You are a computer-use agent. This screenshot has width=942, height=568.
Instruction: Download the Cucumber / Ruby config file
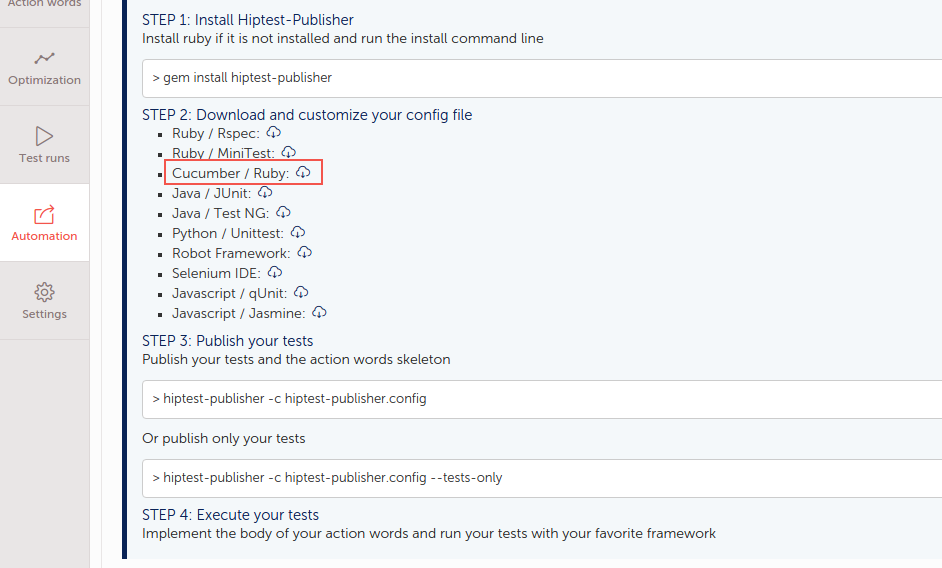click(x=303, y=173)
